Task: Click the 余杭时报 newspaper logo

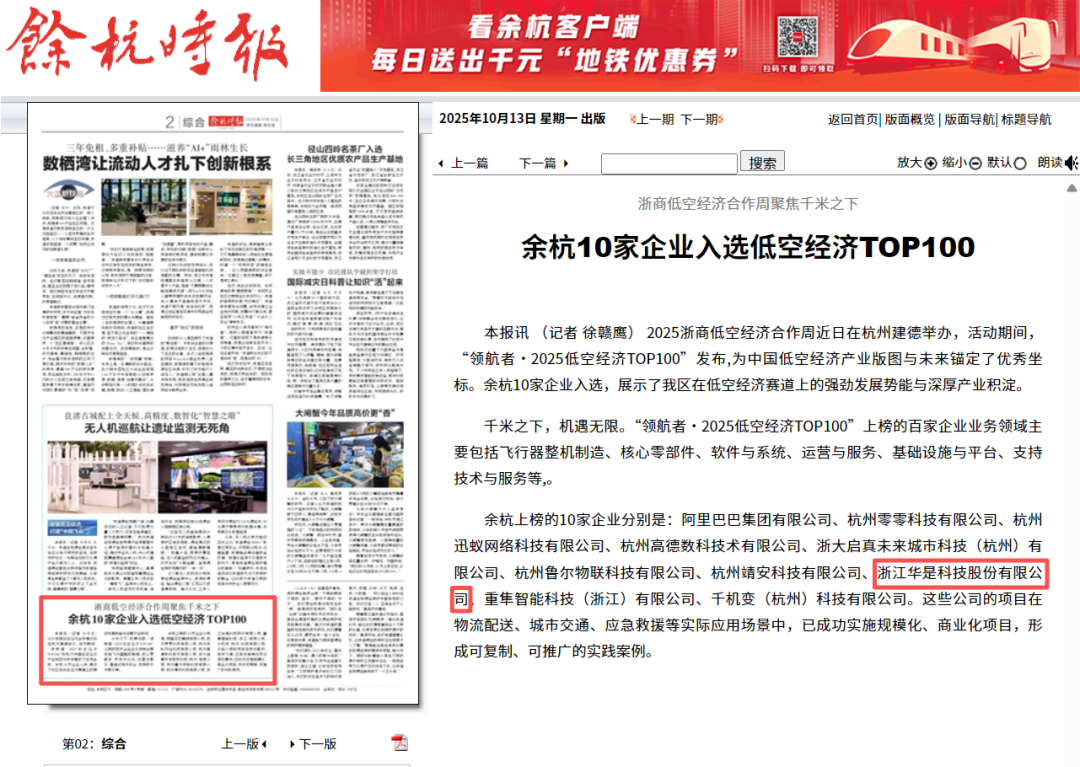Action: [x=147, y=45]
